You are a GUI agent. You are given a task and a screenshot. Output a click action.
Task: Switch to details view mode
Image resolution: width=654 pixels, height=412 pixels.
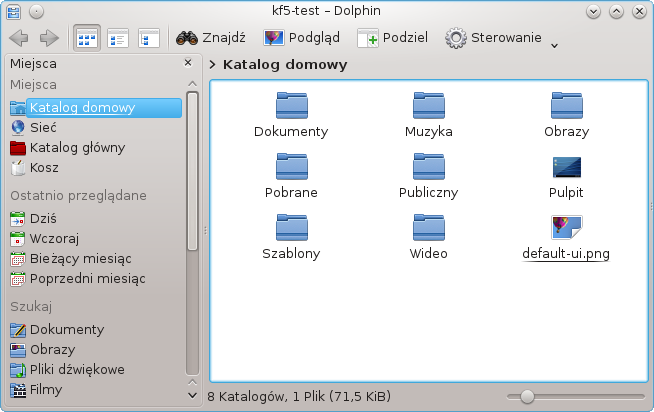coord(149,39)
